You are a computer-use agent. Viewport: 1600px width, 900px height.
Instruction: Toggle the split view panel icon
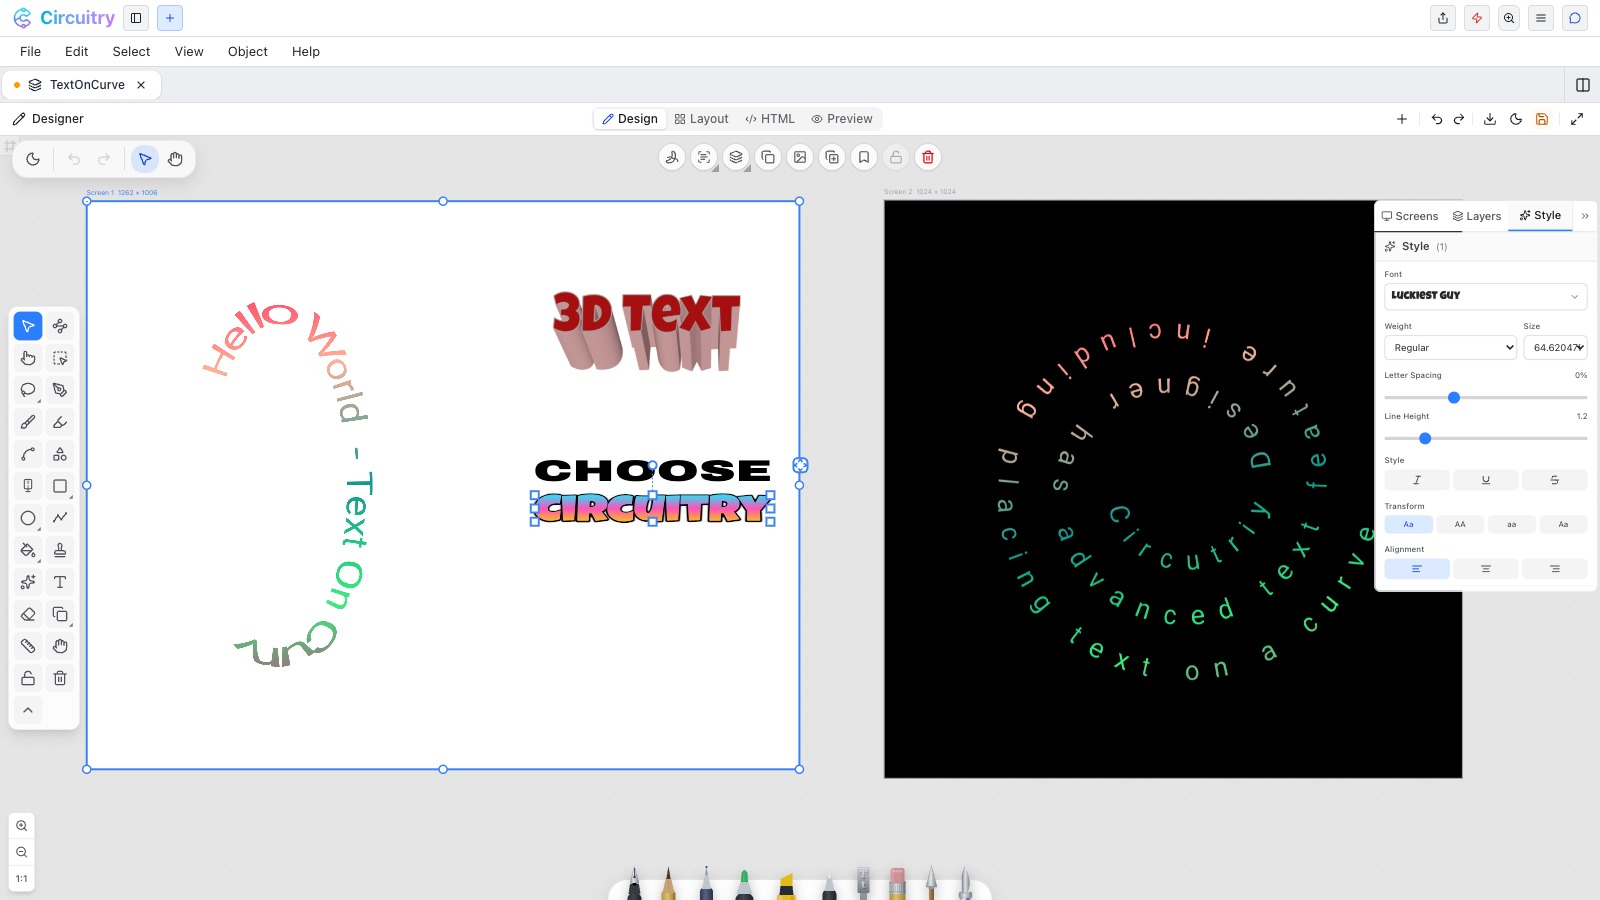[x=1583, y=85]
